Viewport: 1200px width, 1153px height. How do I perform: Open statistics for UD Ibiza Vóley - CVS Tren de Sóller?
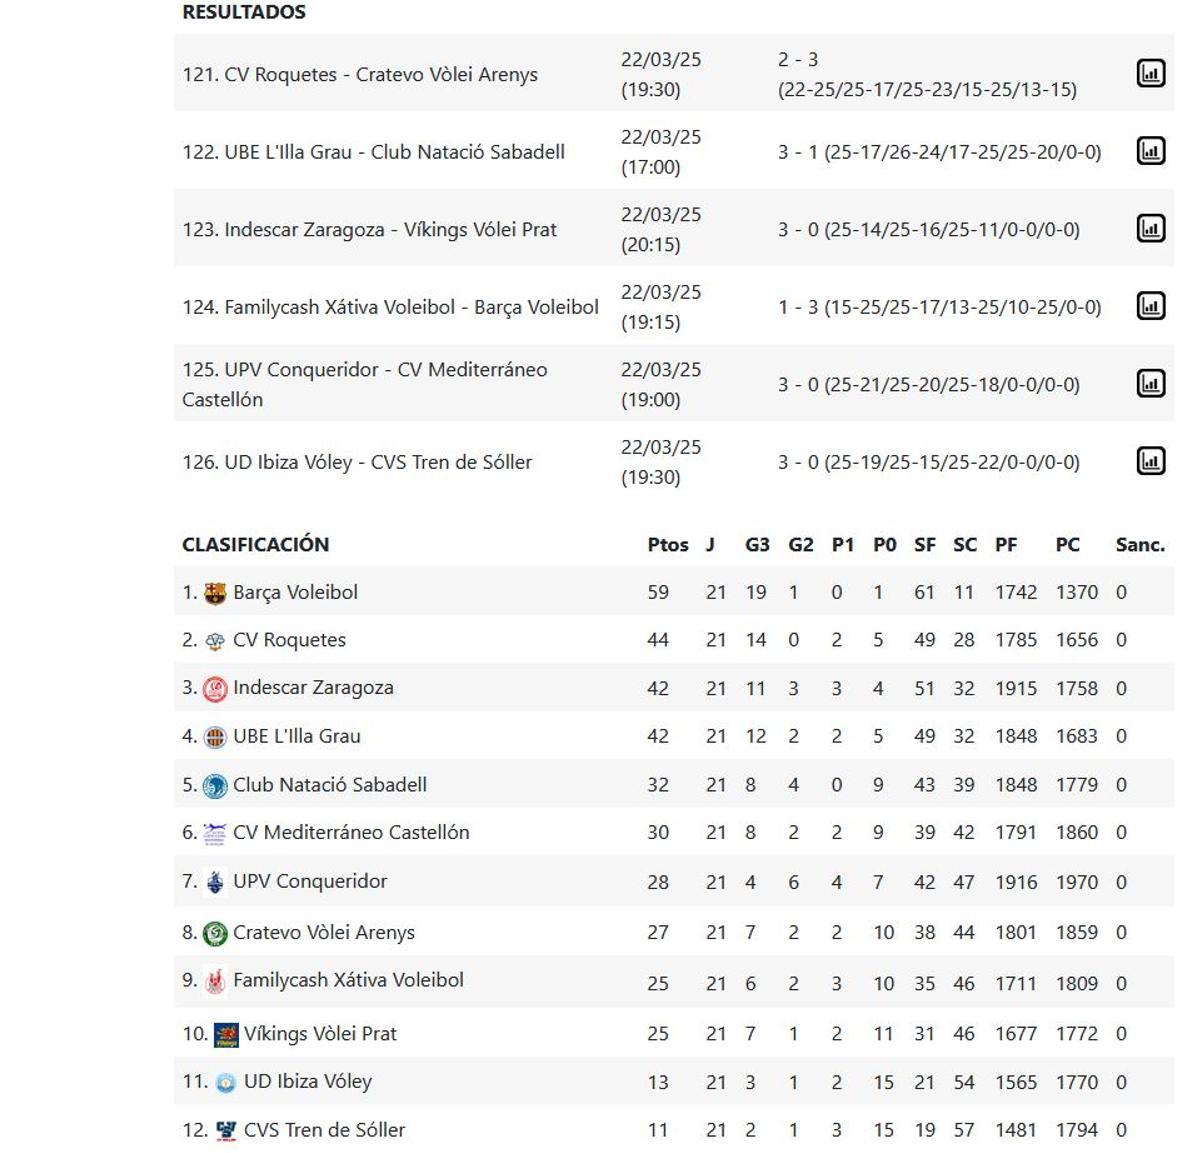click(1152, 461)
